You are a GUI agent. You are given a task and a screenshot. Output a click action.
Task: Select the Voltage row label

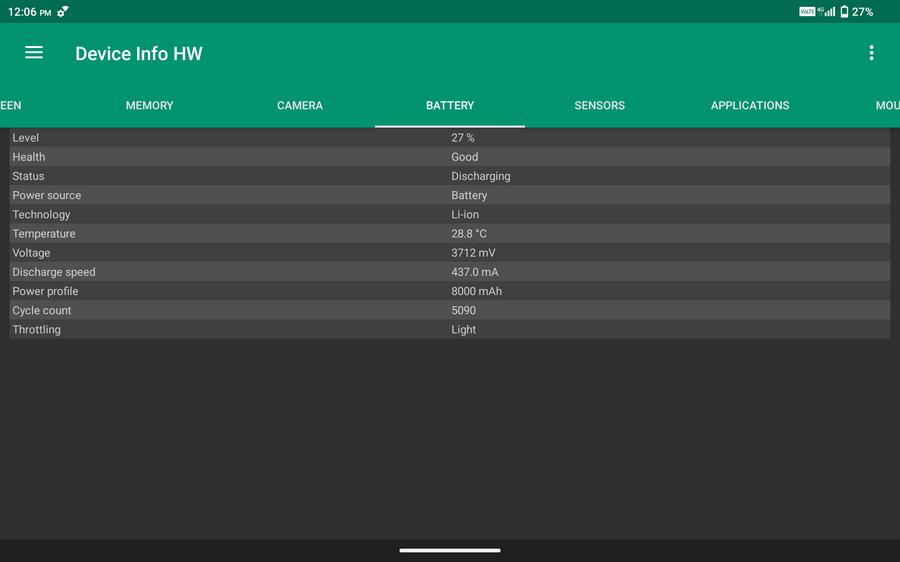(31, 253)
